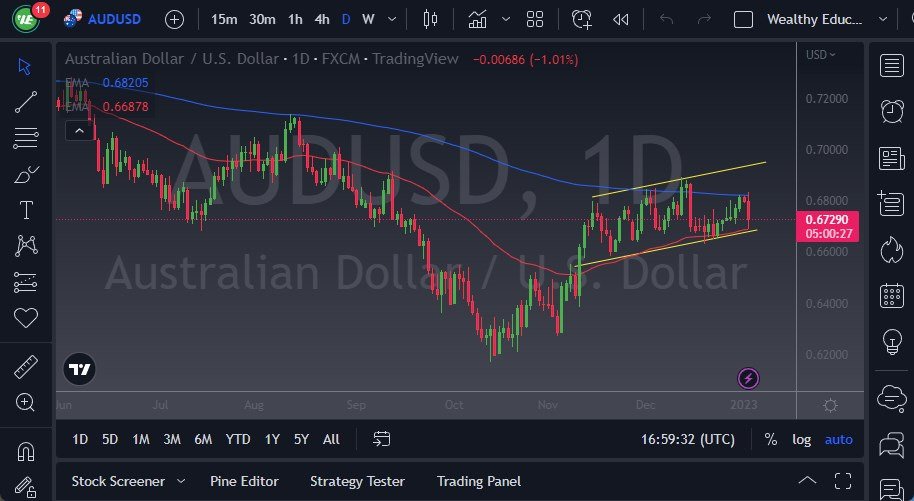Open the user profile menu avatar
914x501 pixels.
click(26, 19)
